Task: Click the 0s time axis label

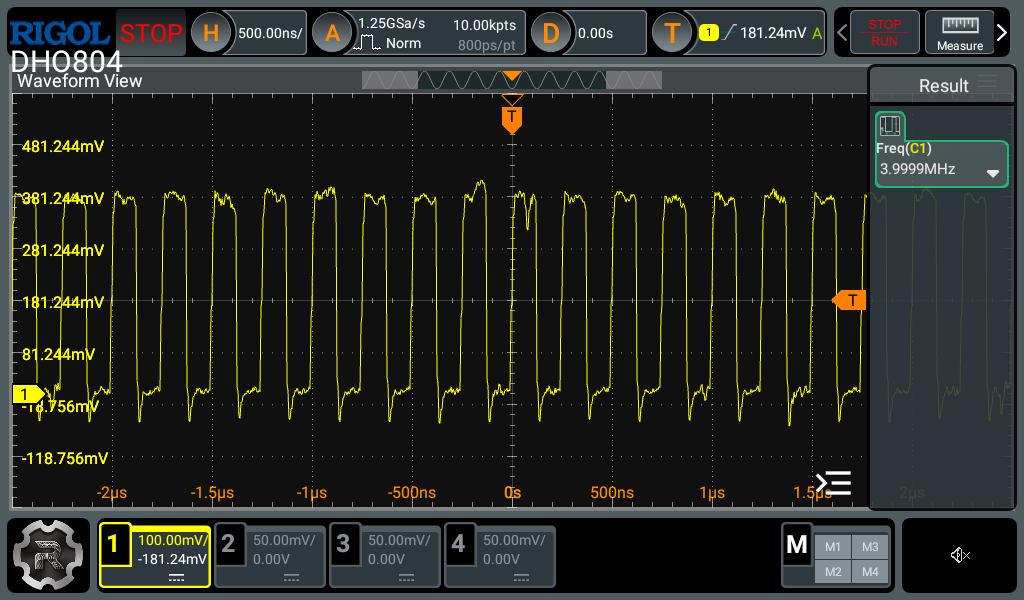Action: [513, 492]
